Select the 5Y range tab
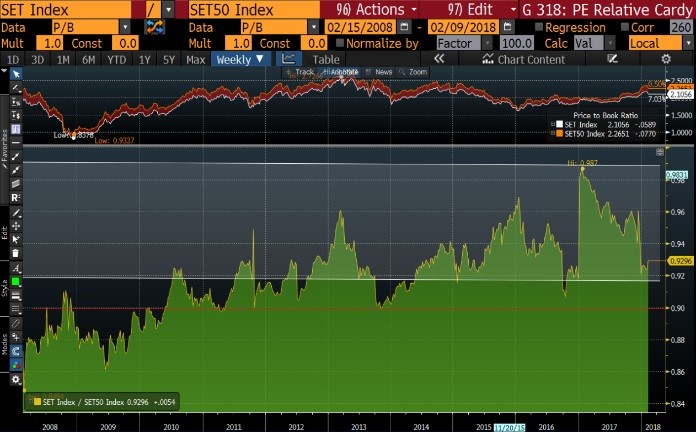This screenshot has height=432, width=696. point(169,59)
